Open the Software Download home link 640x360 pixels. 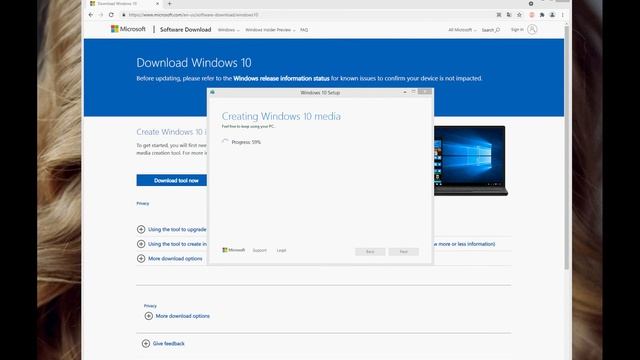click(185, 29)
